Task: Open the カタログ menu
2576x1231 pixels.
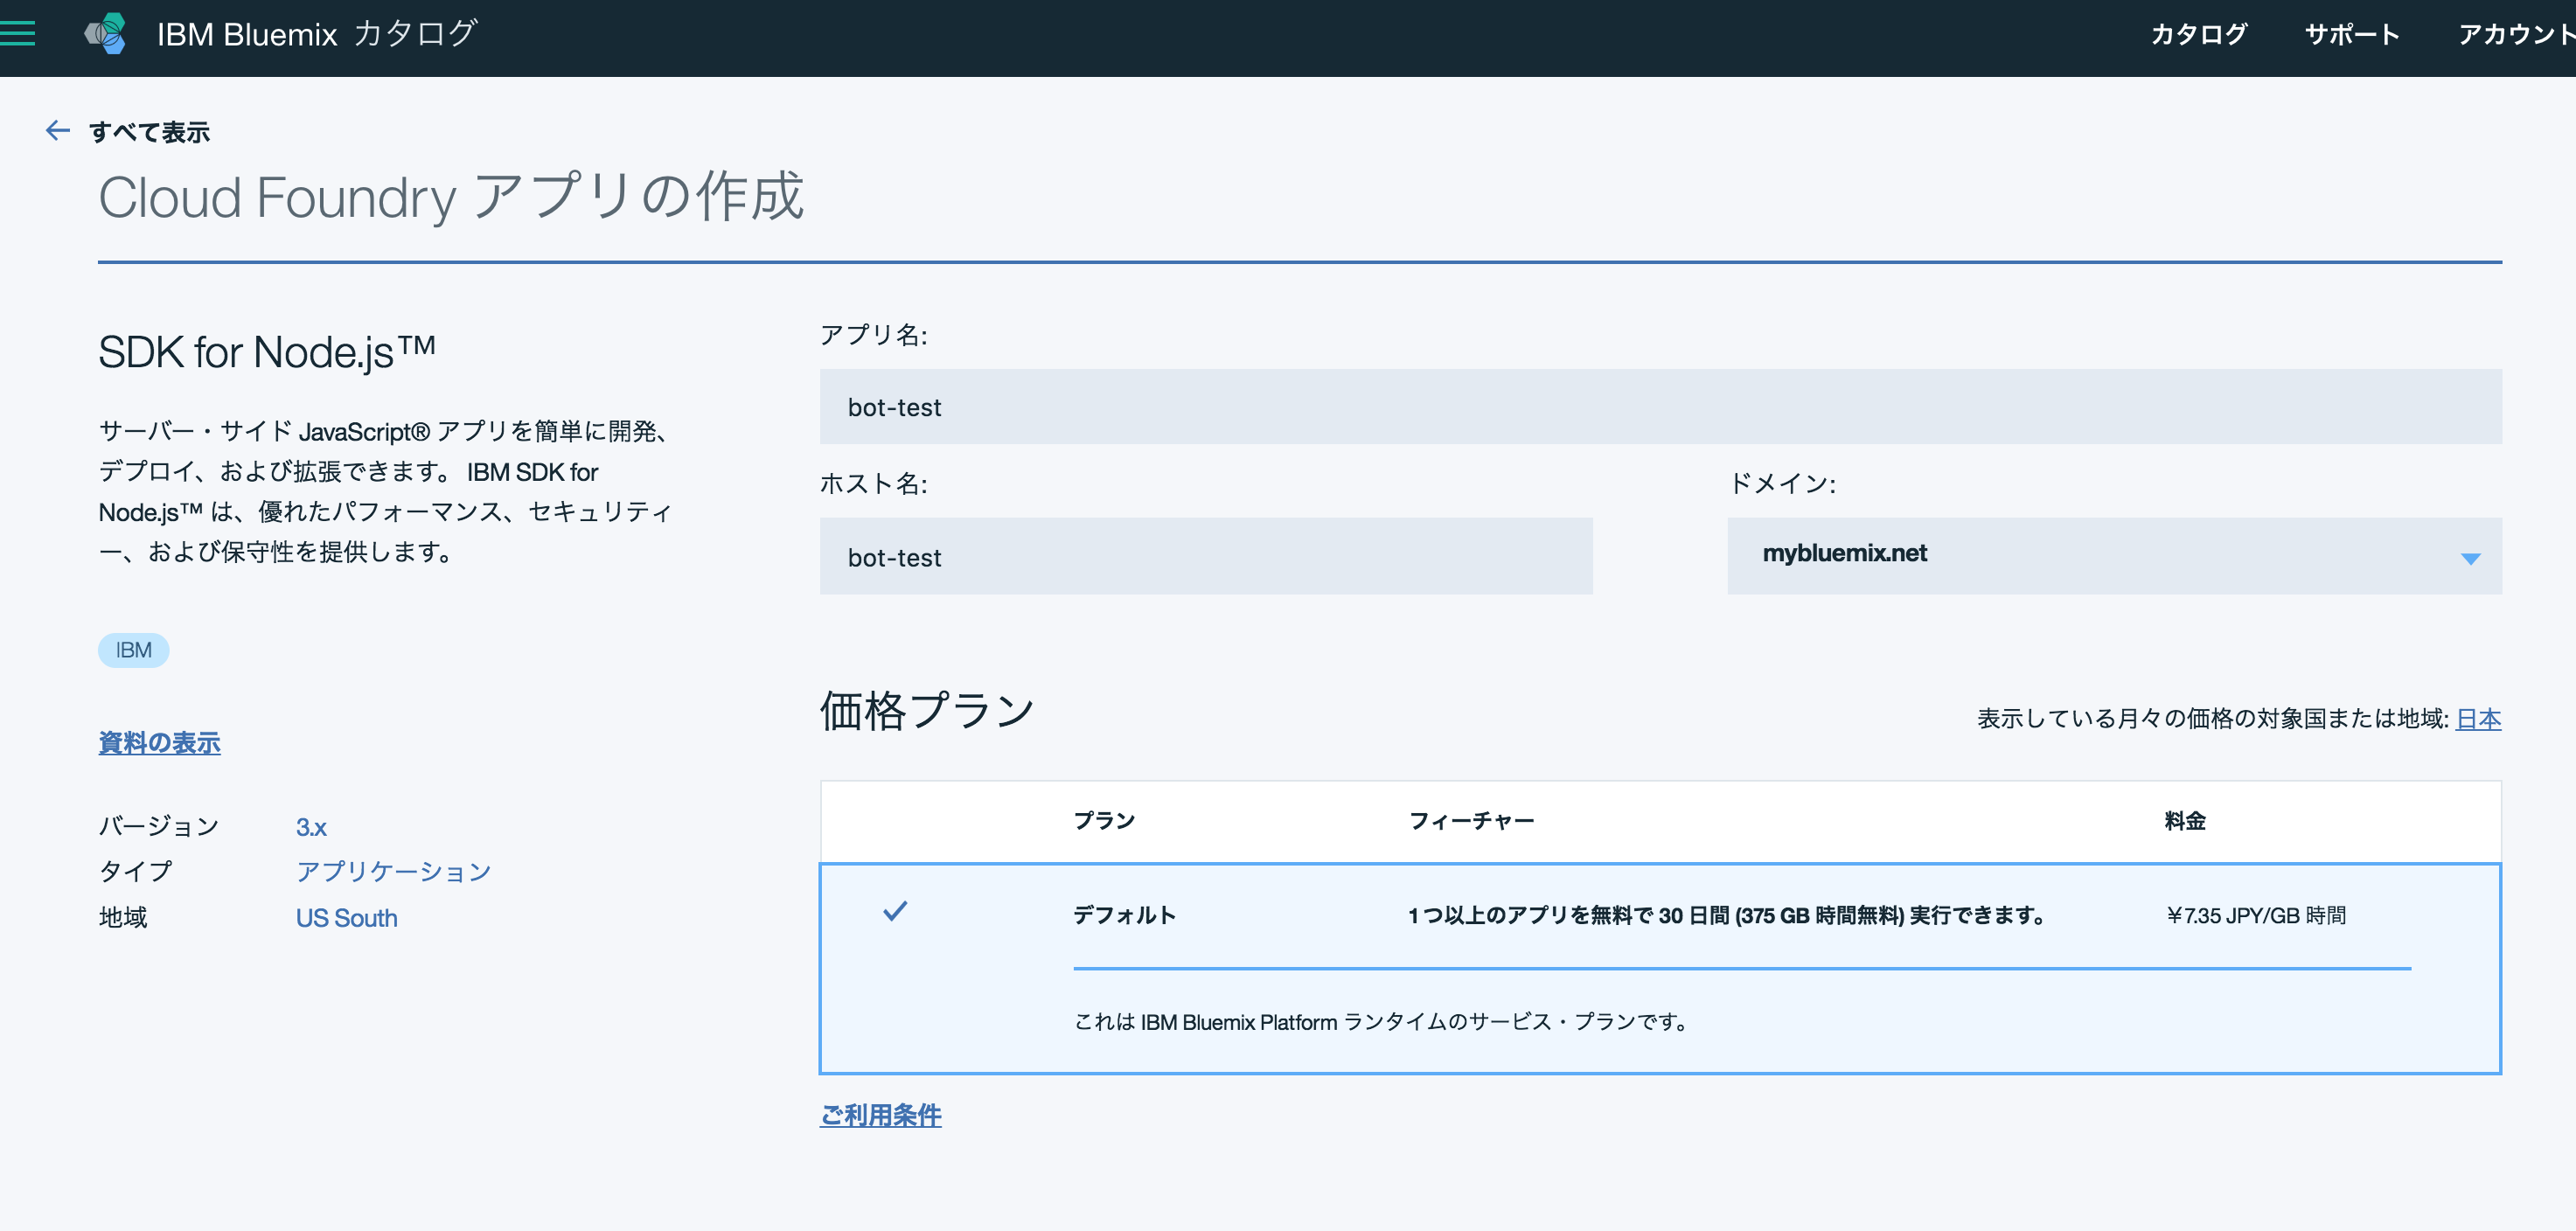Action: (2199, 32)
